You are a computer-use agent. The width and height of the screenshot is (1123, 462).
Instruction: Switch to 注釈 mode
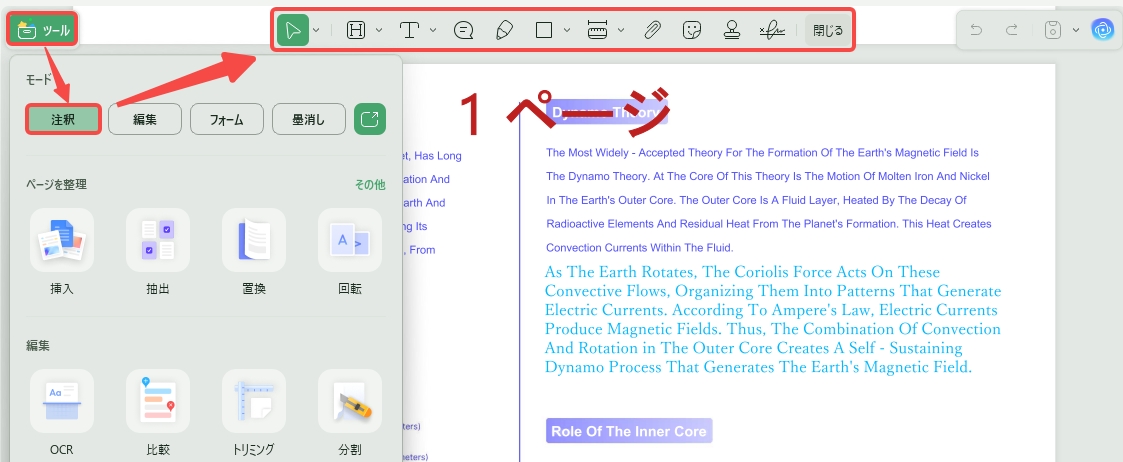[x=63, y=119]
